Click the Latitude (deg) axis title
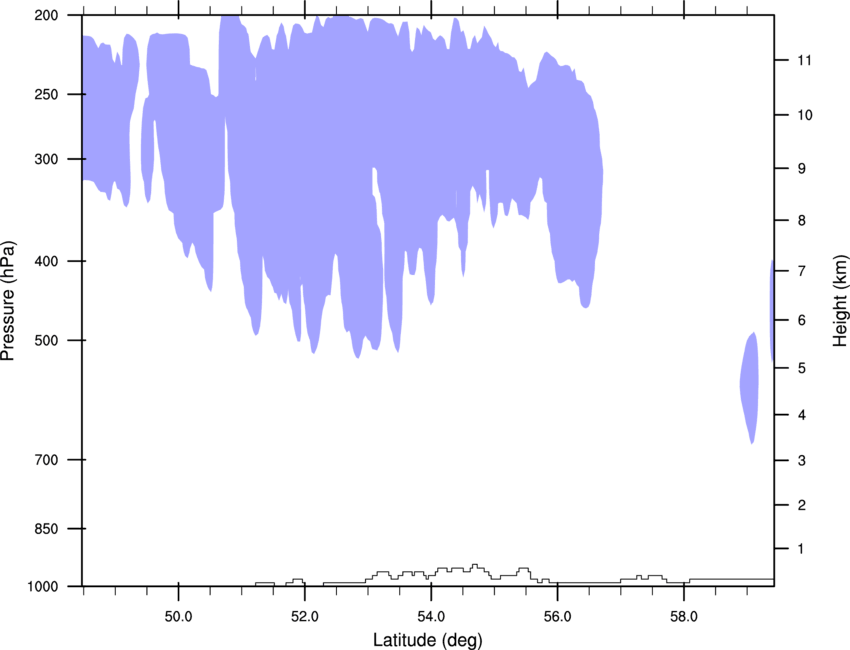The height and width of the screenshot is (650, 850). [x=428, y=640]
